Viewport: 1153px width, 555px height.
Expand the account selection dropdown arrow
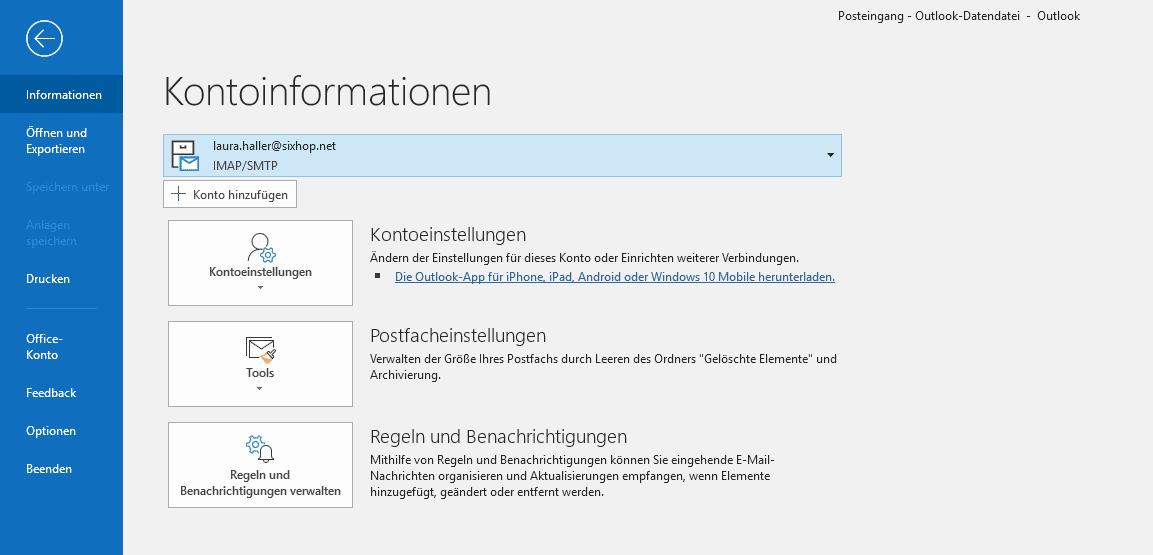(x=830, y=155)
